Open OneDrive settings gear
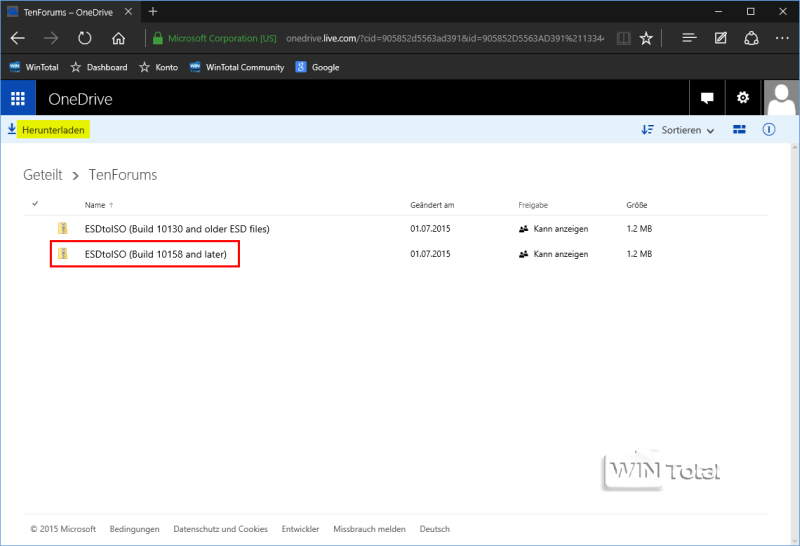 click(x=742, y=98)
